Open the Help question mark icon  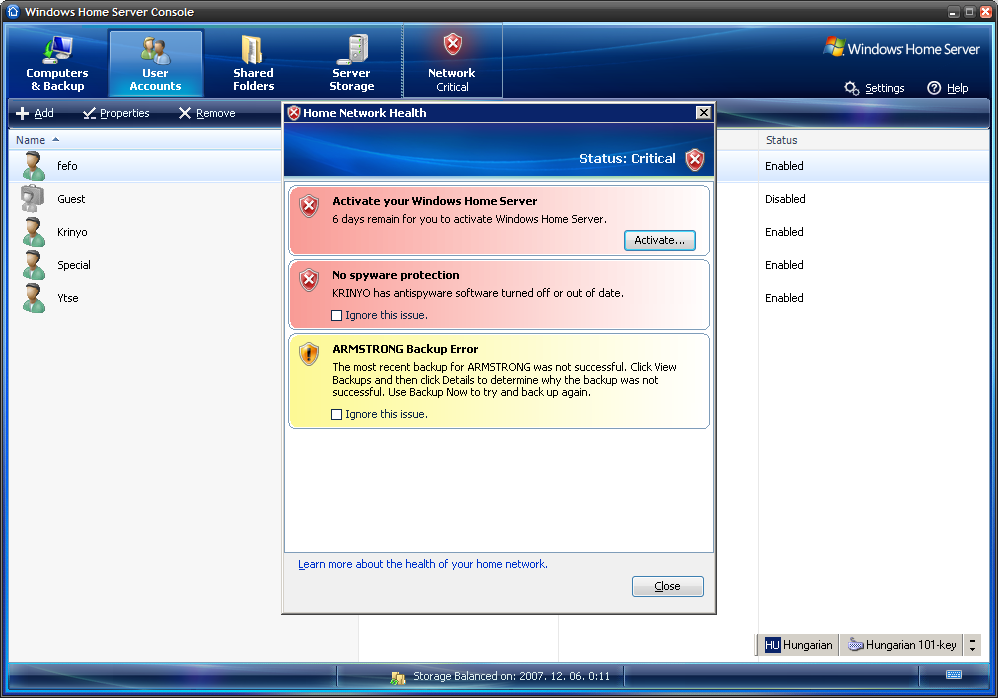pos(934,88)
